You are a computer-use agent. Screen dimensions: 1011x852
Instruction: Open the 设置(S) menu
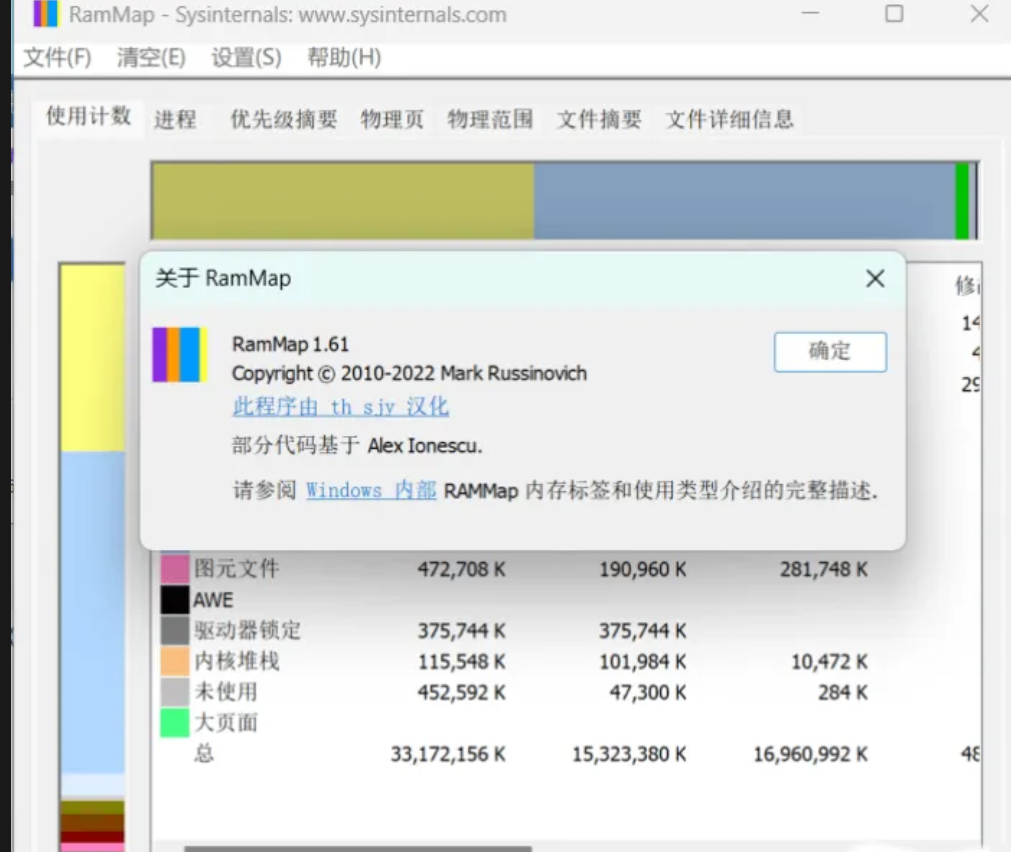(x=246, y=58)
